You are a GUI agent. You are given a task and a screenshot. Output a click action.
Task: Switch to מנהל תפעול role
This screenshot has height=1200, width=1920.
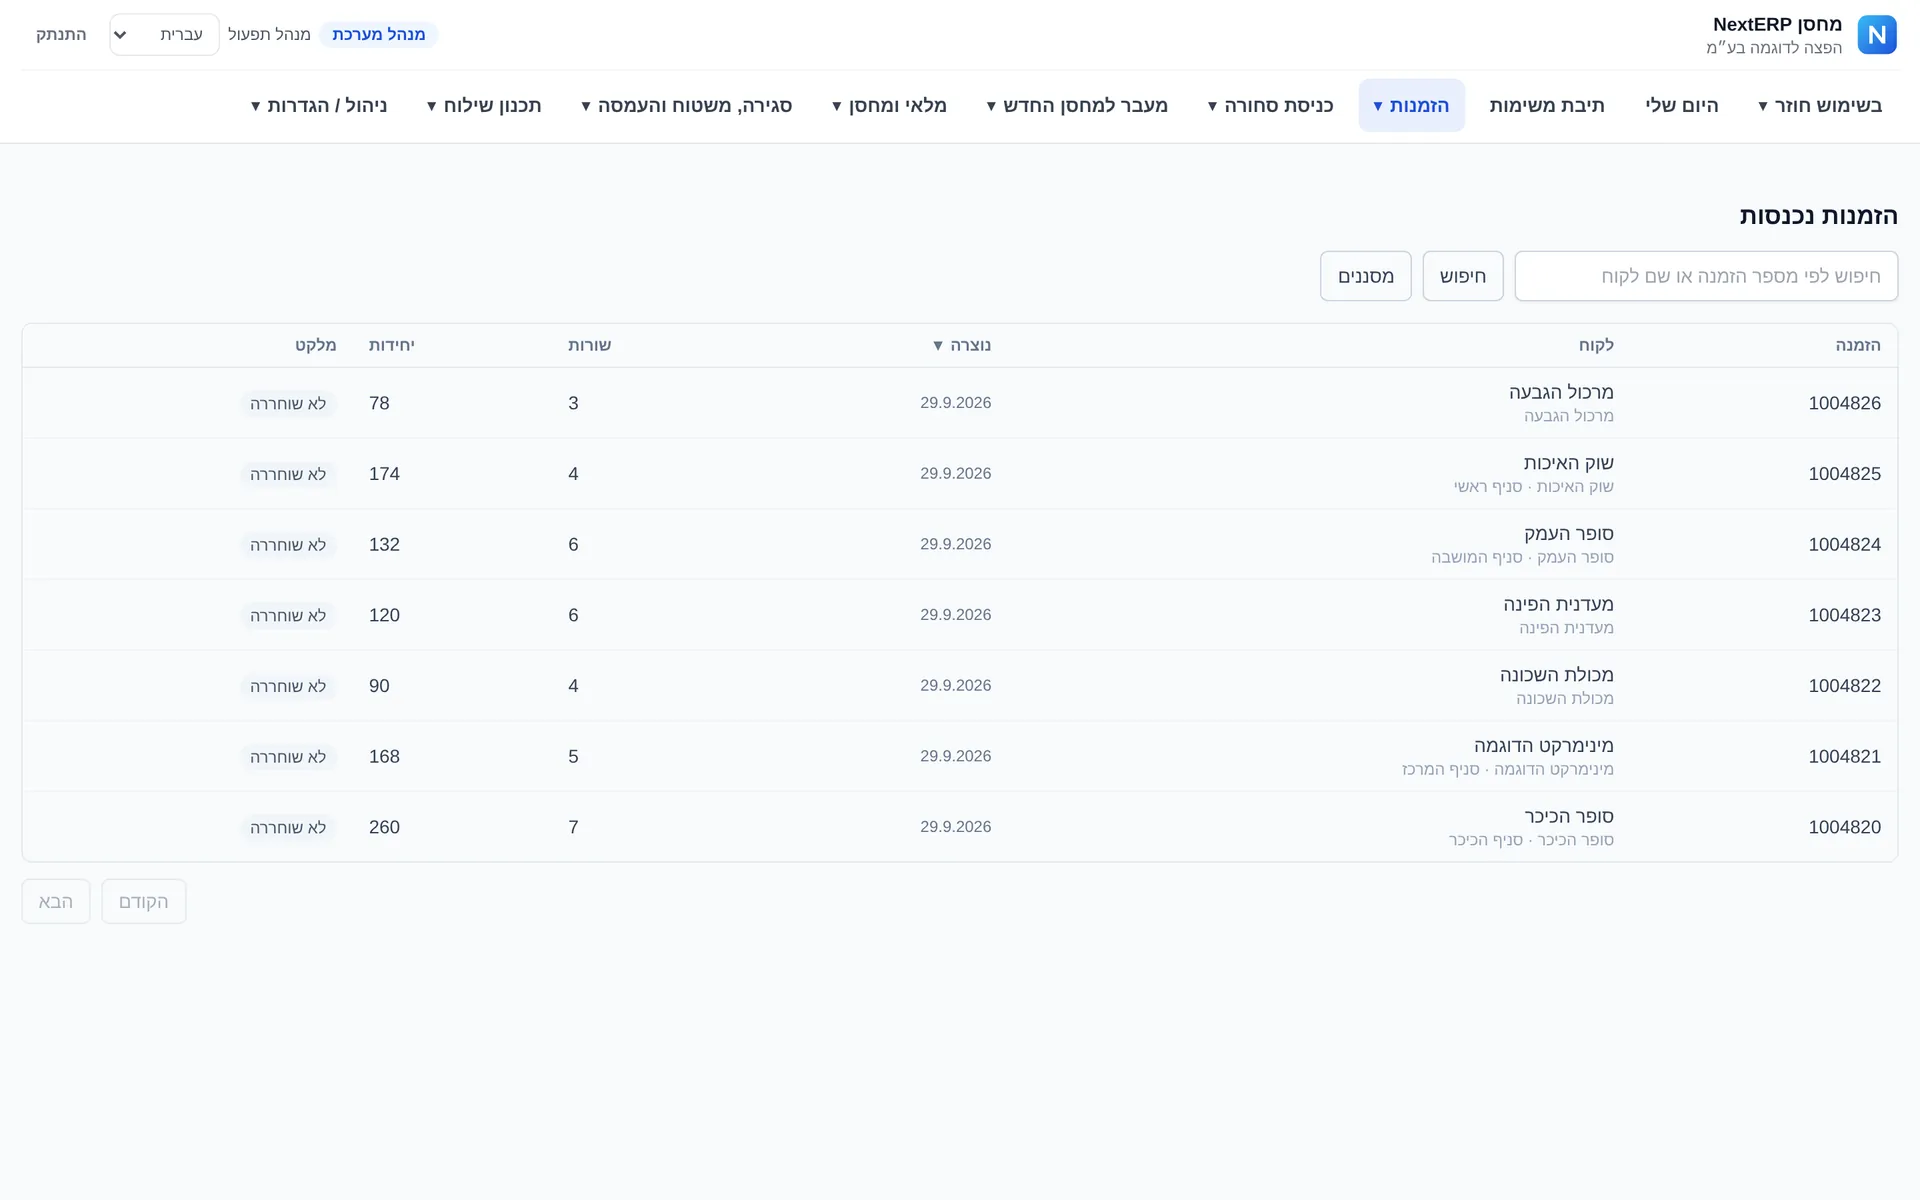click(x=269, y=34)
